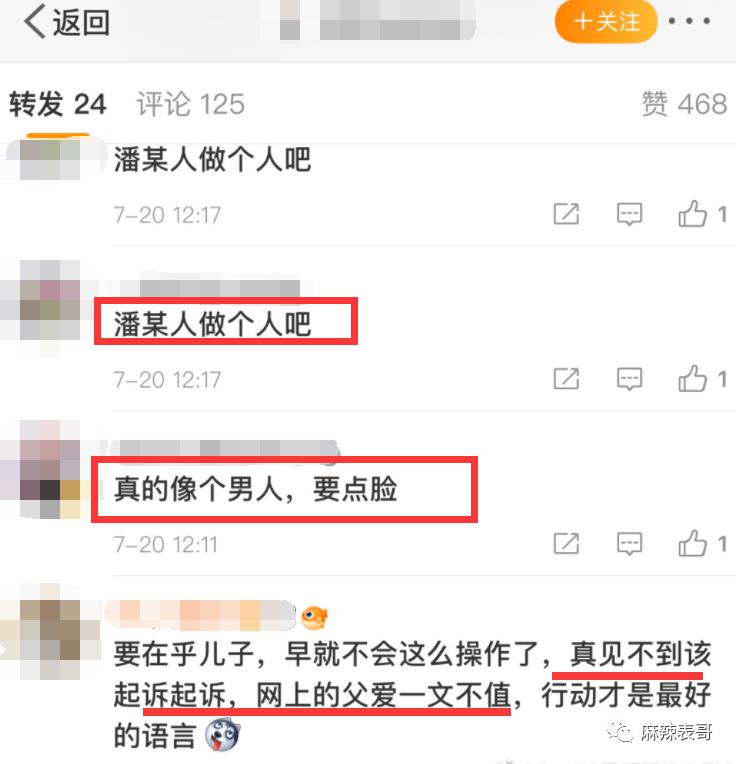736x764 pixels.
Task: Switch to the 评论 125 tab
Action: click(x=190, y=104)
